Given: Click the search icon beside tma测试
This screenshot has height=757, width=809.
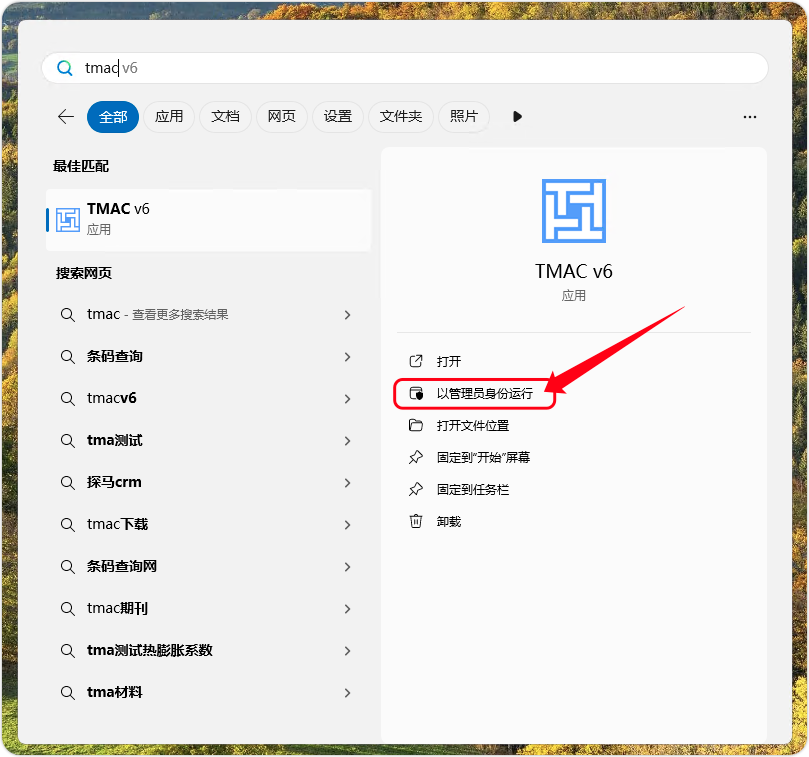Looking at the screenshot, I should 68,441.
